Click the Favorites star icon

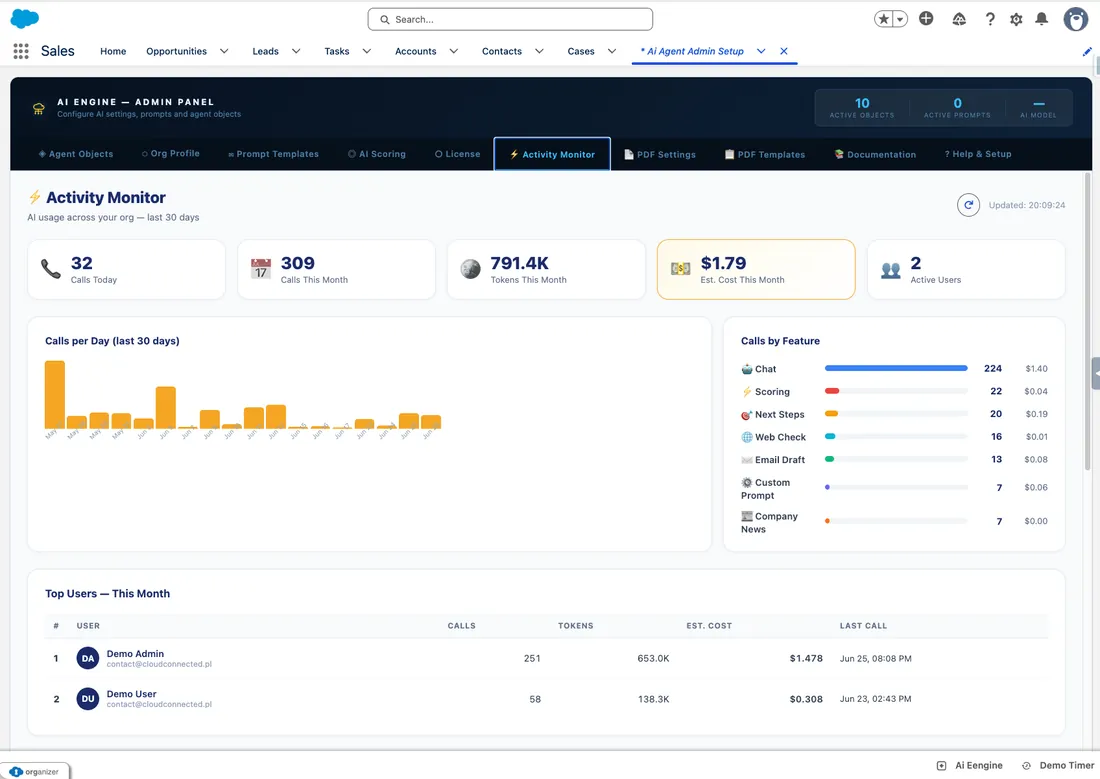click(x=884, y=19)
